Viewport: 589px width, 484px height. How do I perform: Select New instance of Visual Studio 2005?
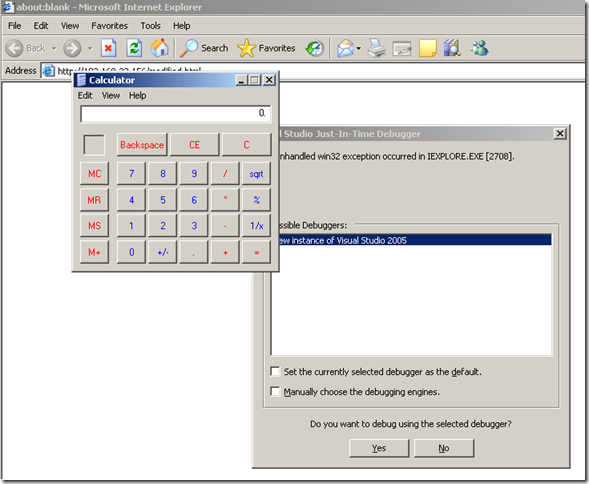[415, 240]
